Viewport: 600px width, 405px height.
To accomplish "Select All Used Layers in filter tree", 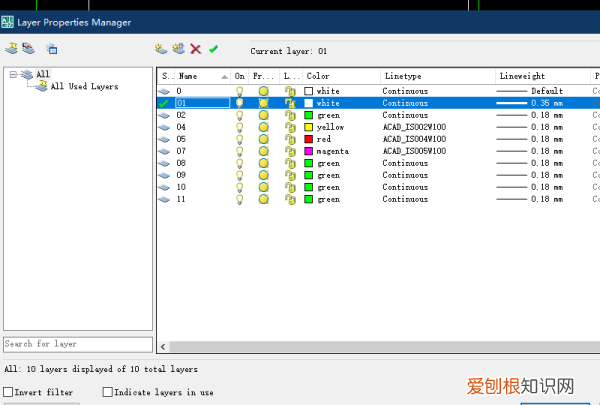I will pyautogui.click(x=84, y=87).
